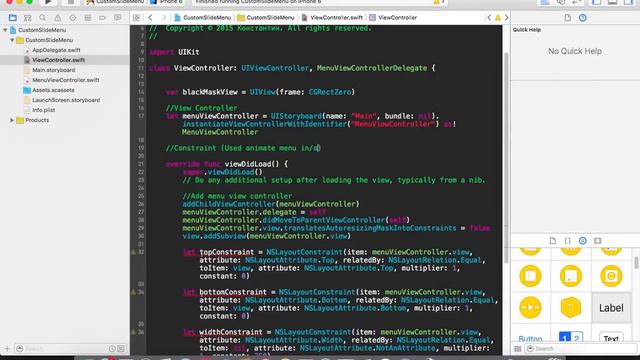Toggle Standard editor mode
This screenshot has width=640, height=360.
(545, 2)
